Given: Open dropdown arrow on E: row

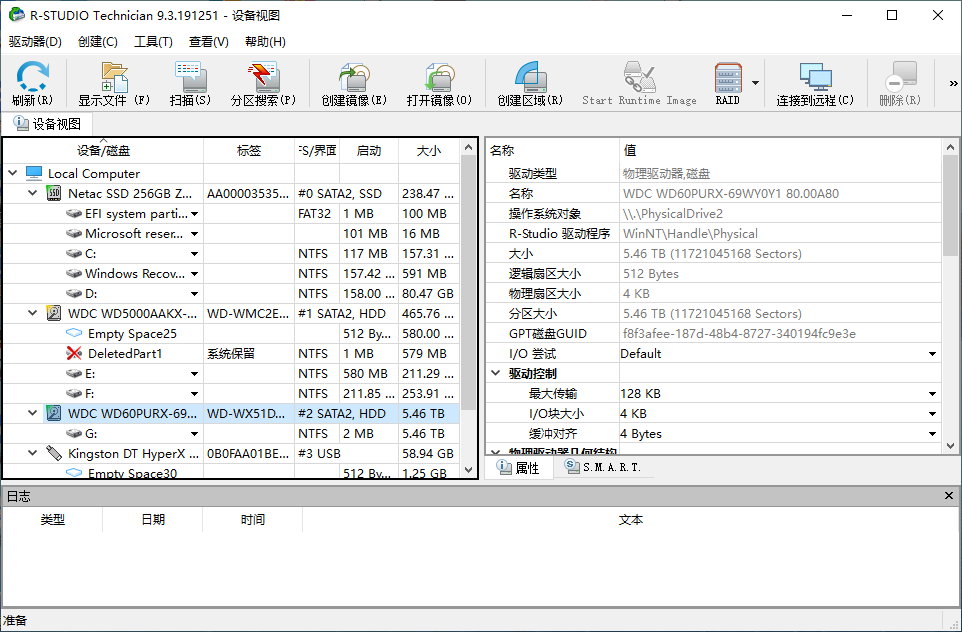Looking at the screenshot, I should point(194,374).
